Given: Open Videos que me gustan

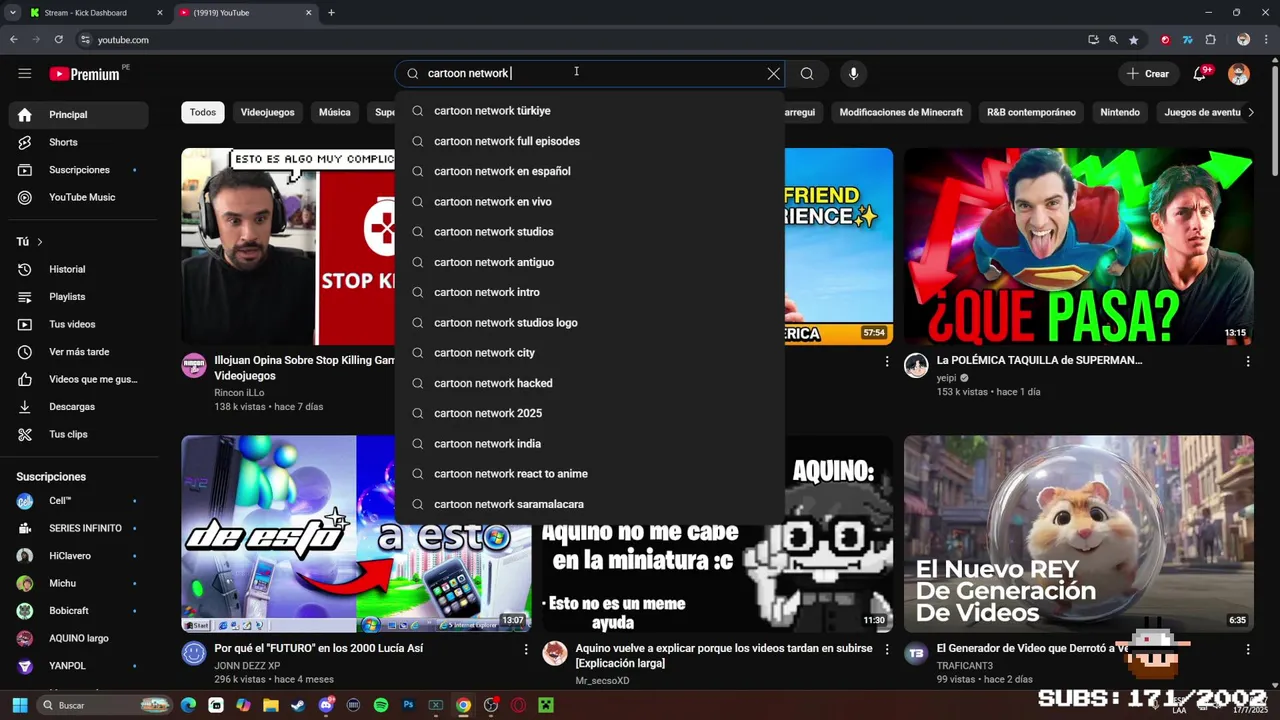Looking at the screenshot, I should click(x=78, y=379).
